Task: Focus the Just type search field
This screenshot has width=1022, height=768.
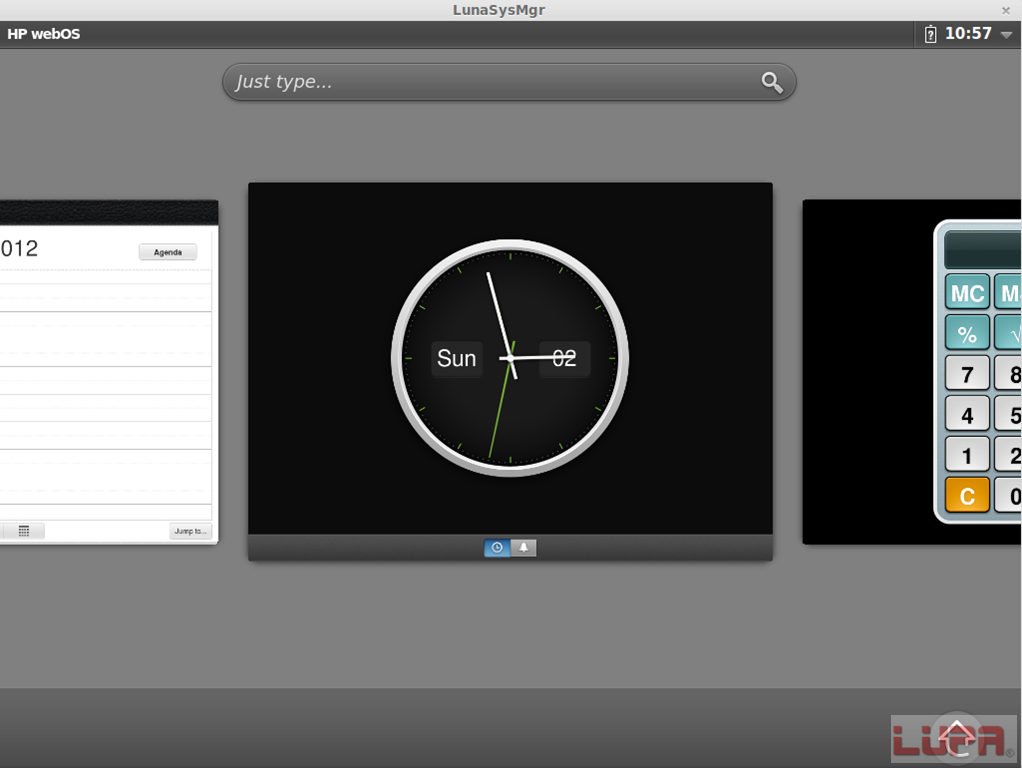Action: pyautogui.click(x=508, y=82)
